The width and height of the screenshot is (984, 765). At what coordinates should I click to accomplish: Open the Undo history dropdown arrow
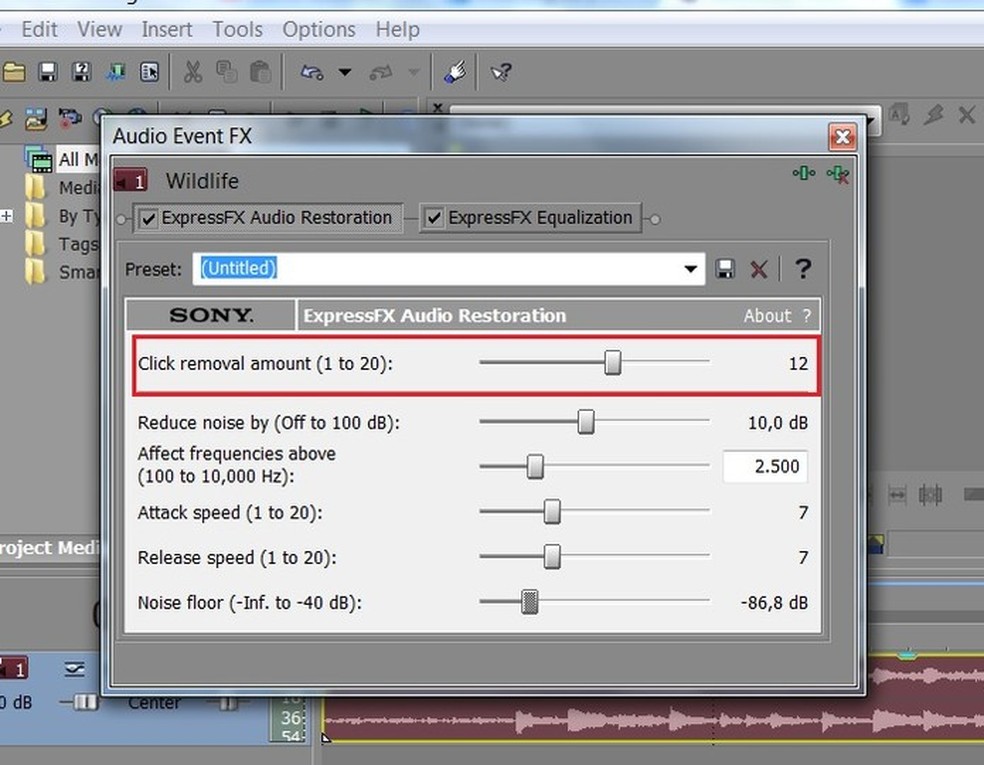pyautogui.click(x=345, y=72)
